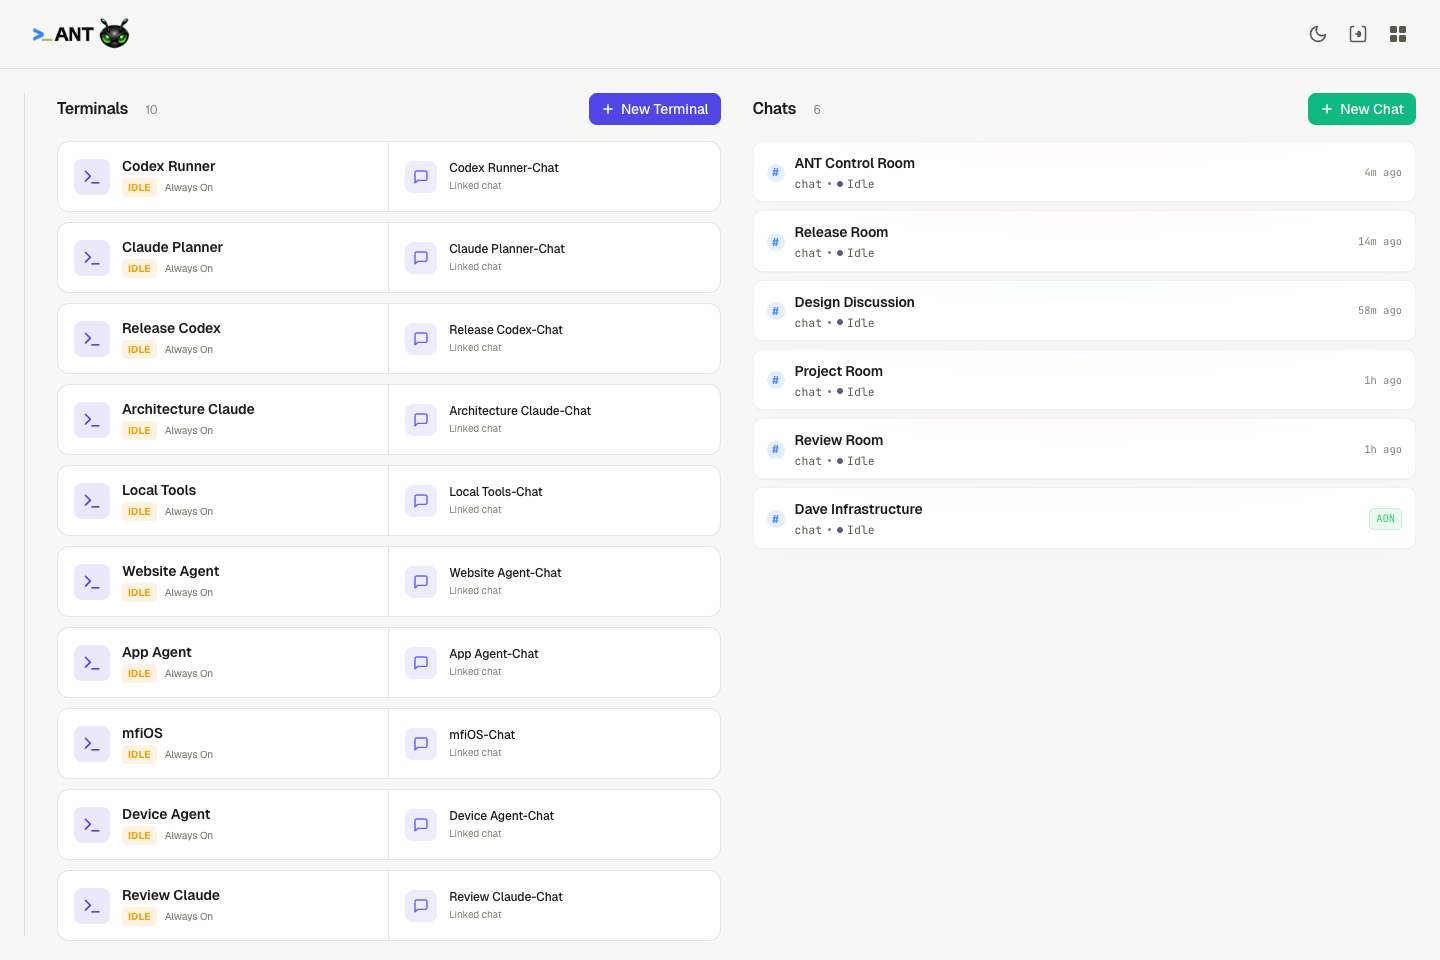Toggle Always On for the mfiOS terminal
The image size is (1440, 960).
pyautogui.click(x=188, y=754)
